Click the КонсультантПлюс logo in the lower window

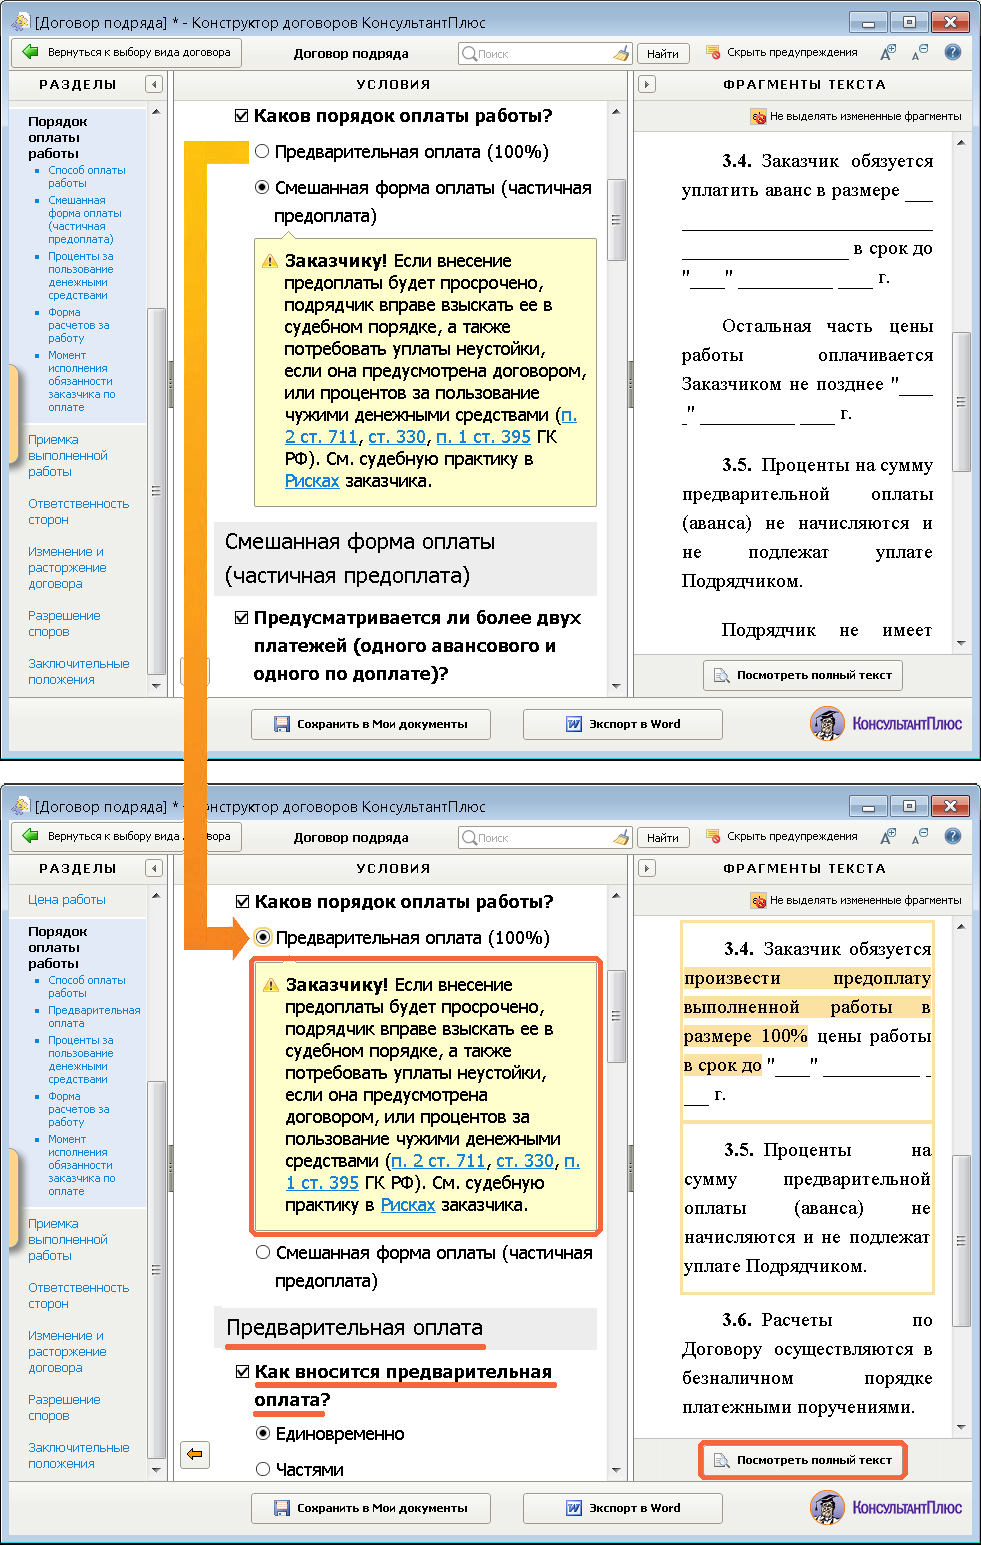(x=886, y=1507)
